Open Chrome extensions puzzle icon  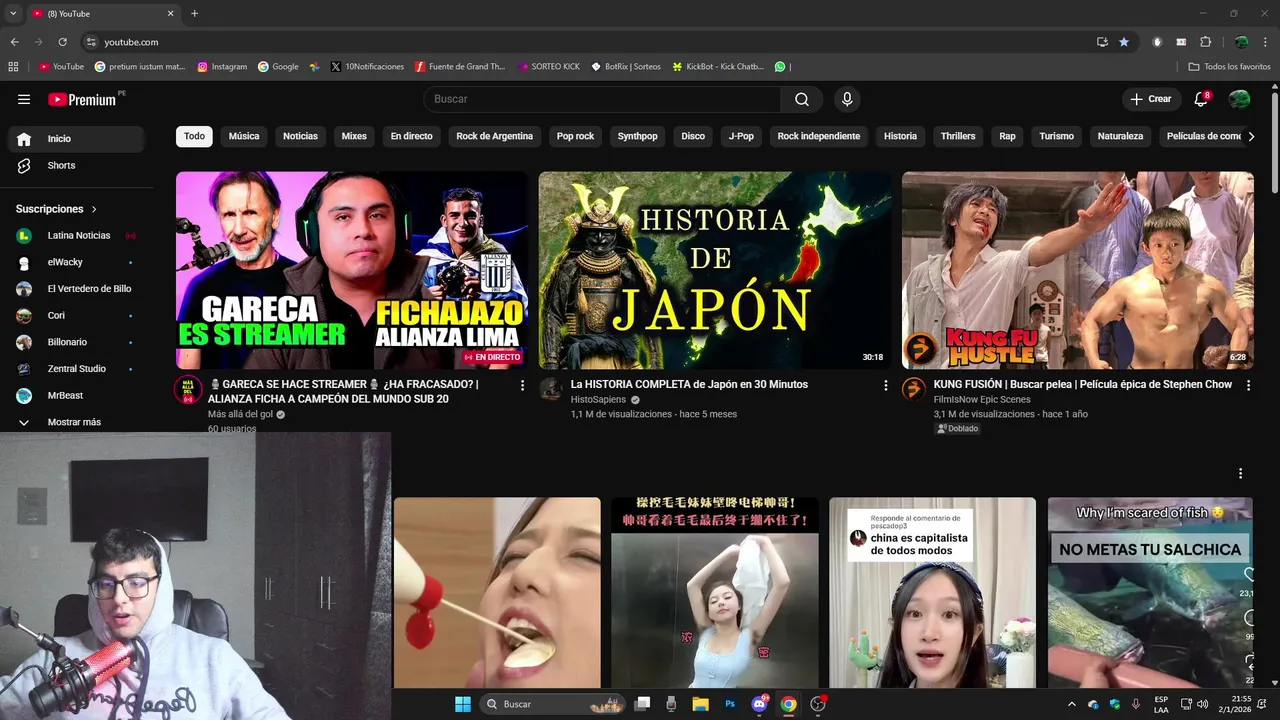click(x=1205, y=42)
